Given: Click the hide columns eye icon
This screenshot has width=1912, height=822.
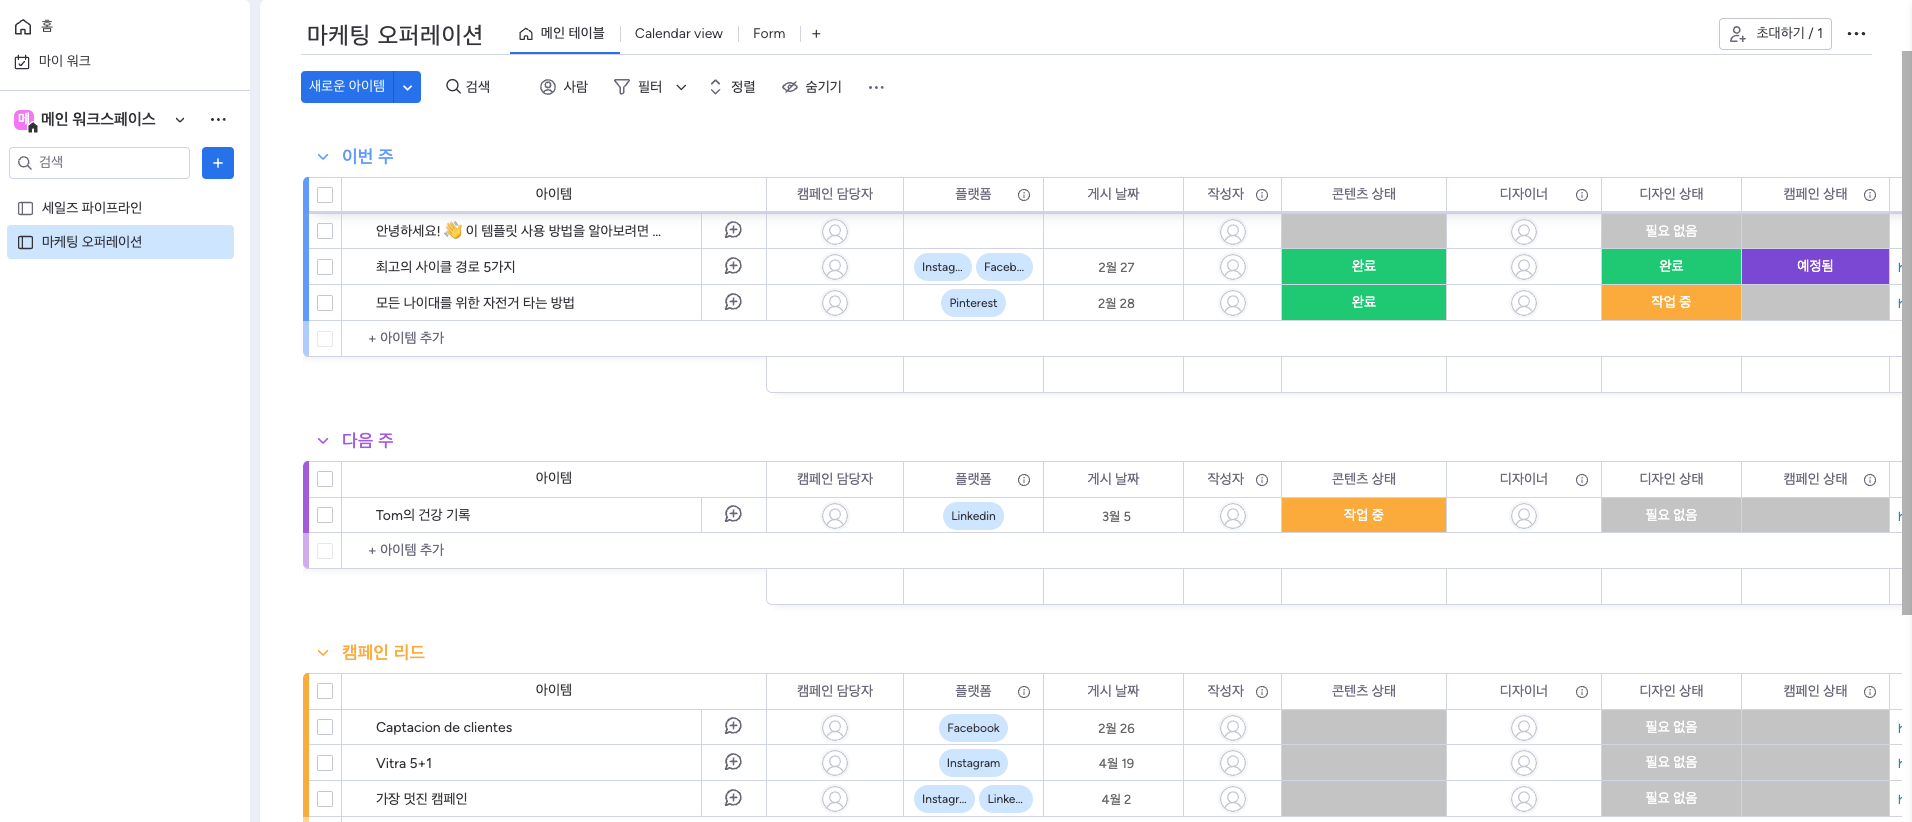Looking at the screenshot, I should coord(790,87).
